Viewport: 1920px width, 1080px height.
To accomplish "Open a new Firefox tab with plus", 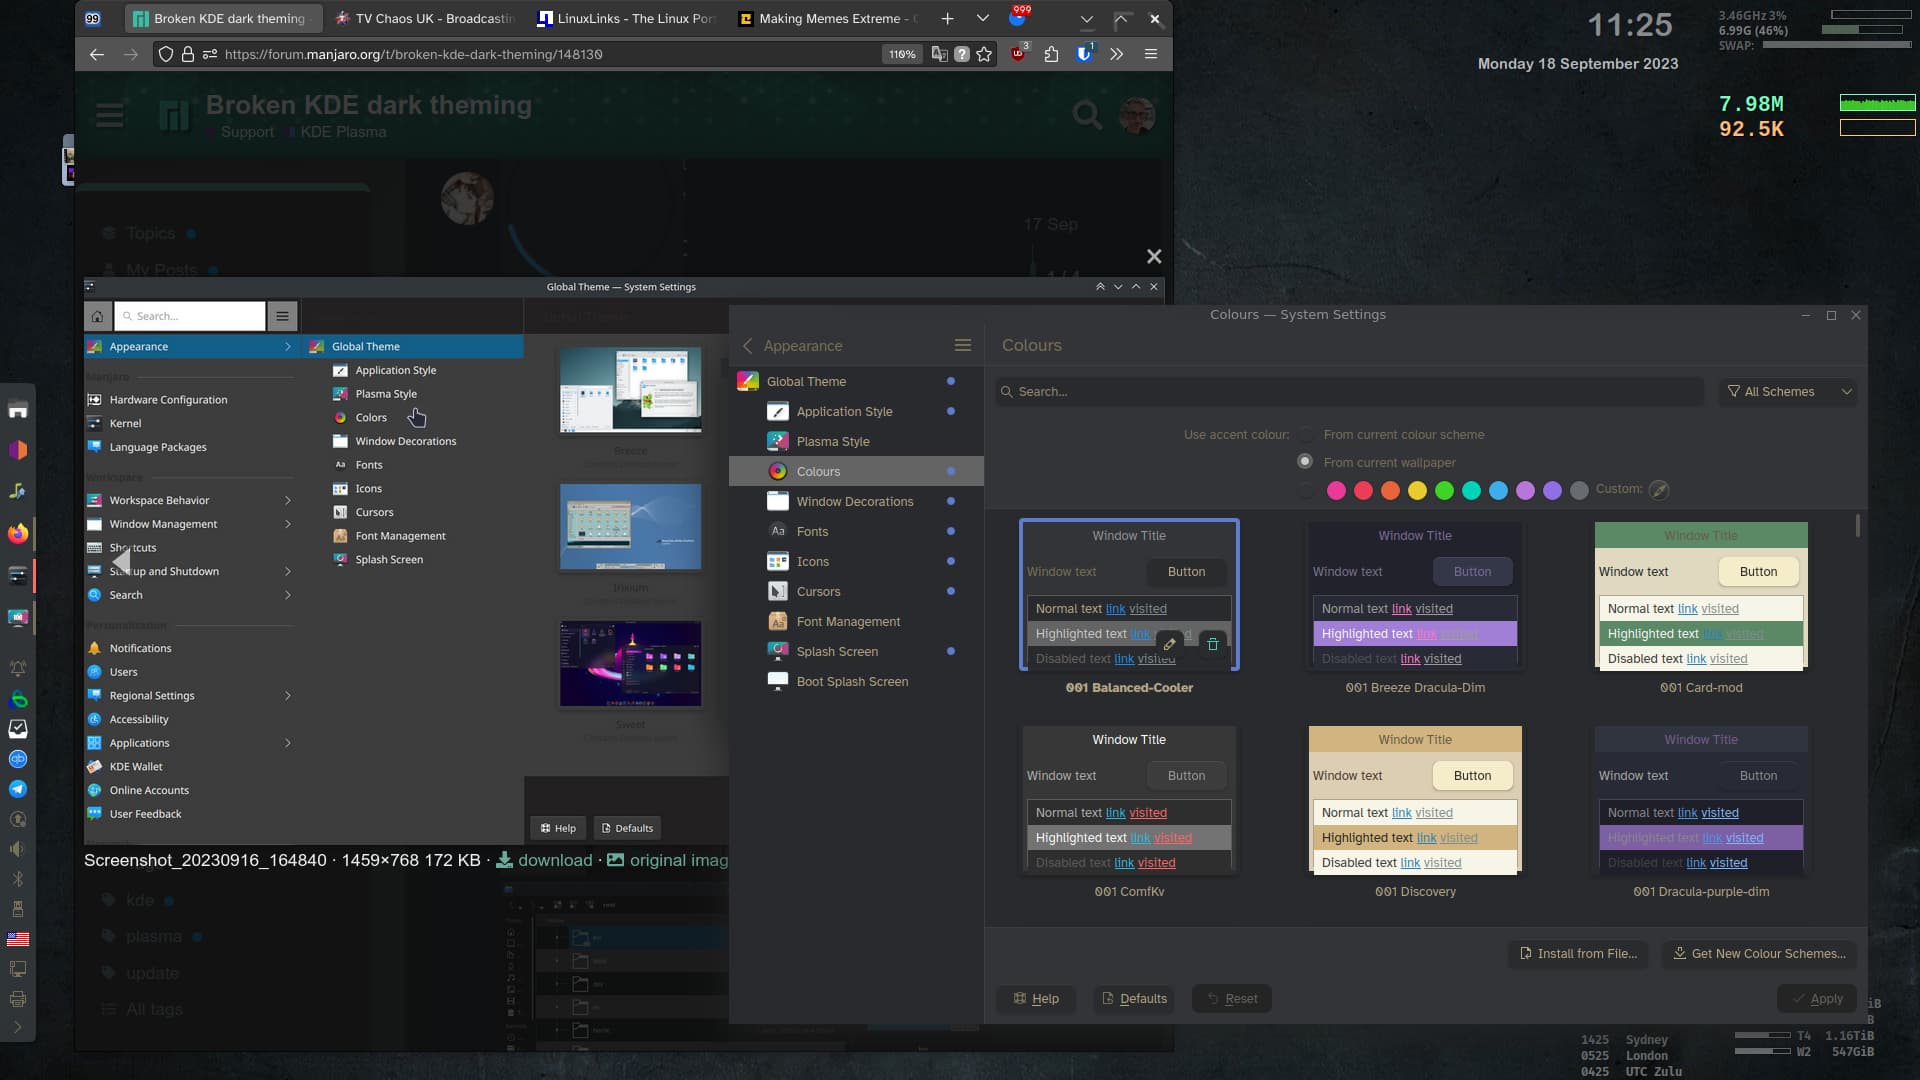I will point(947,18).
